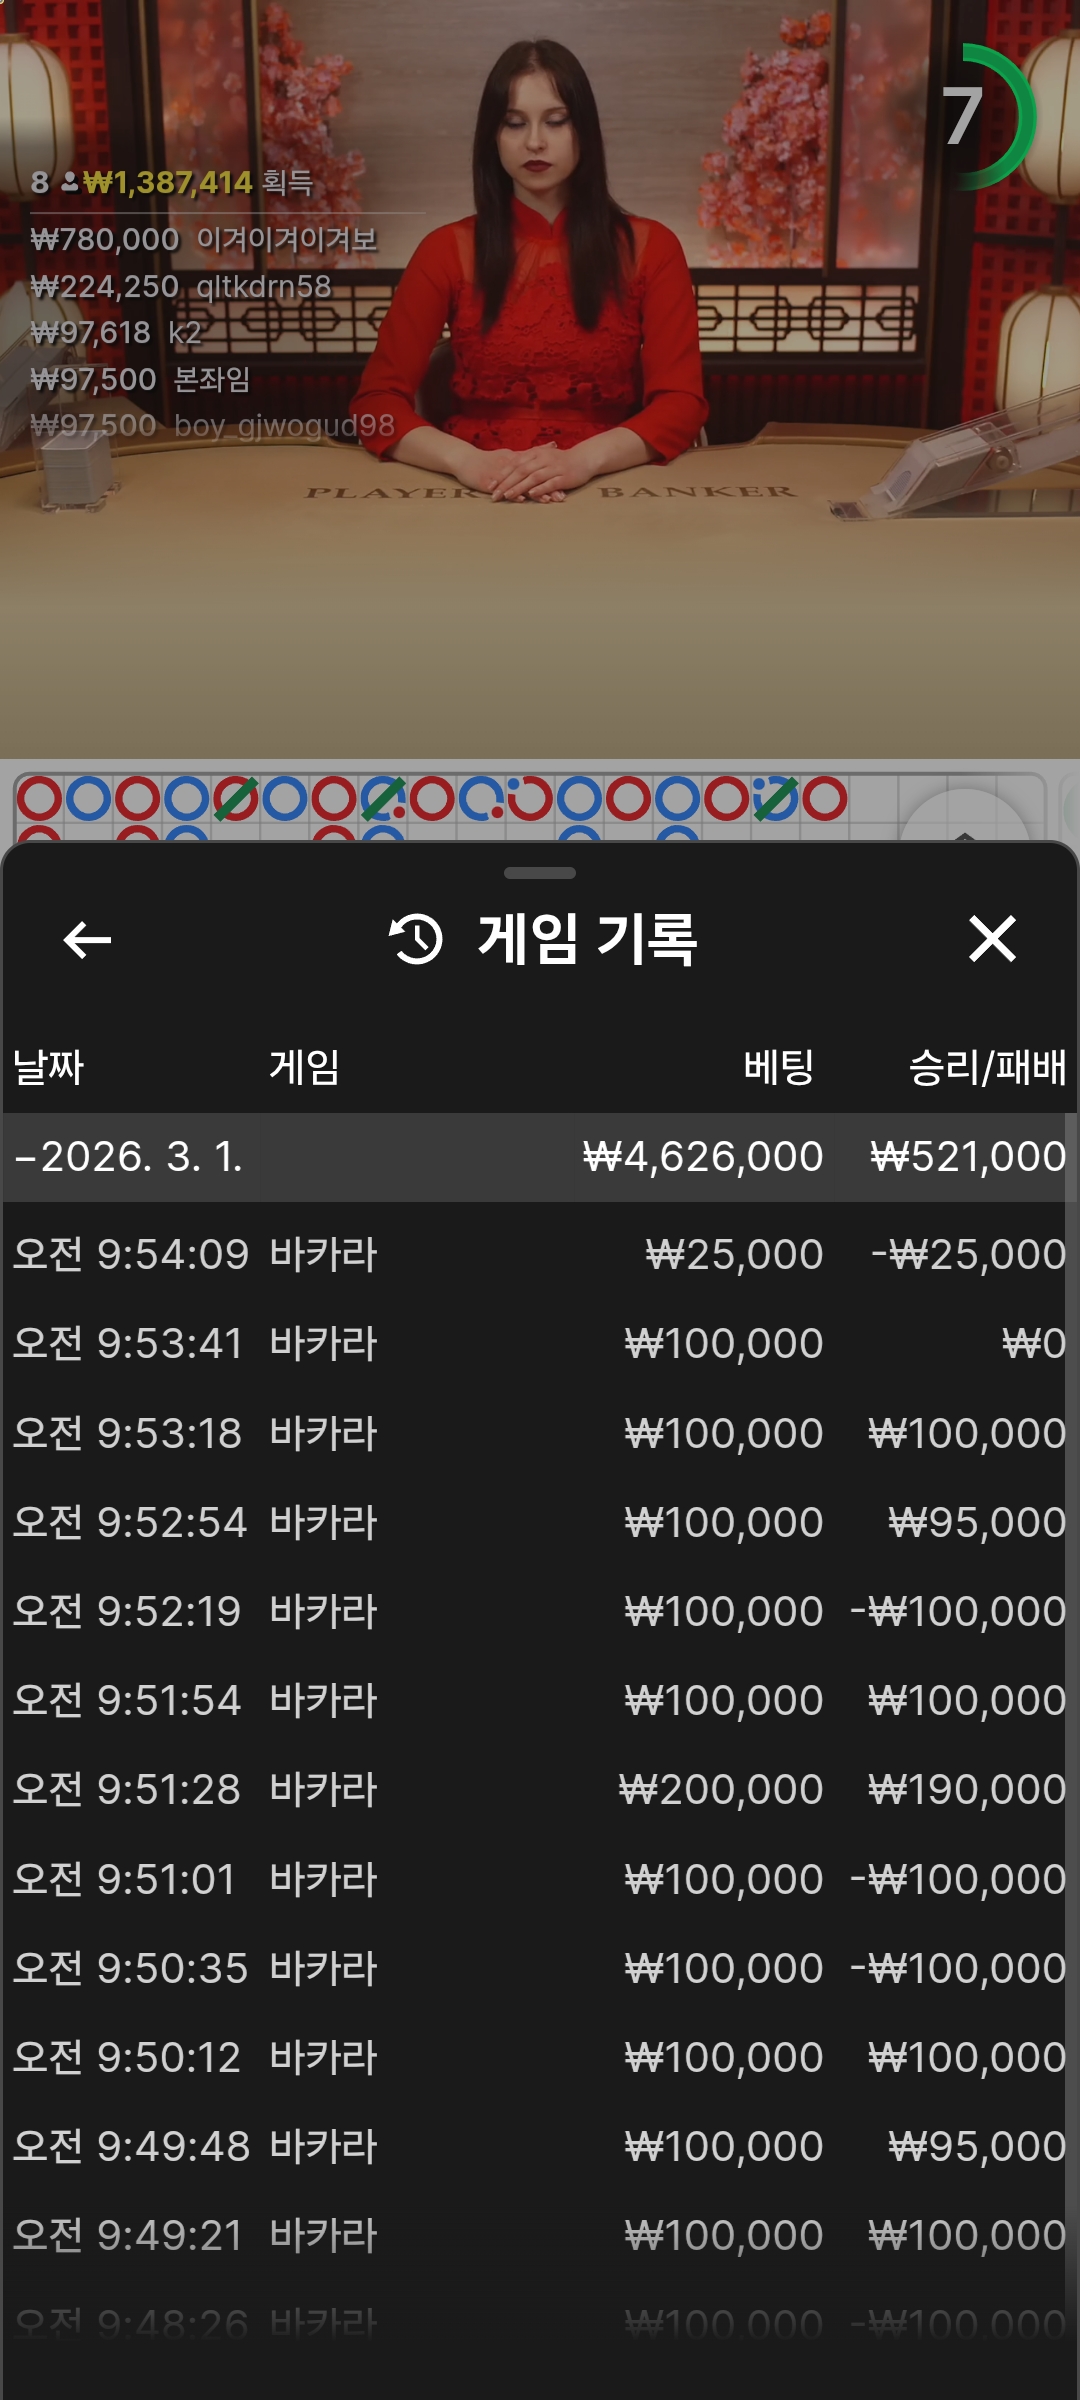Tap the player count icon next to 8
The height and width of the screenshot is (2400, 1080).
70,182
